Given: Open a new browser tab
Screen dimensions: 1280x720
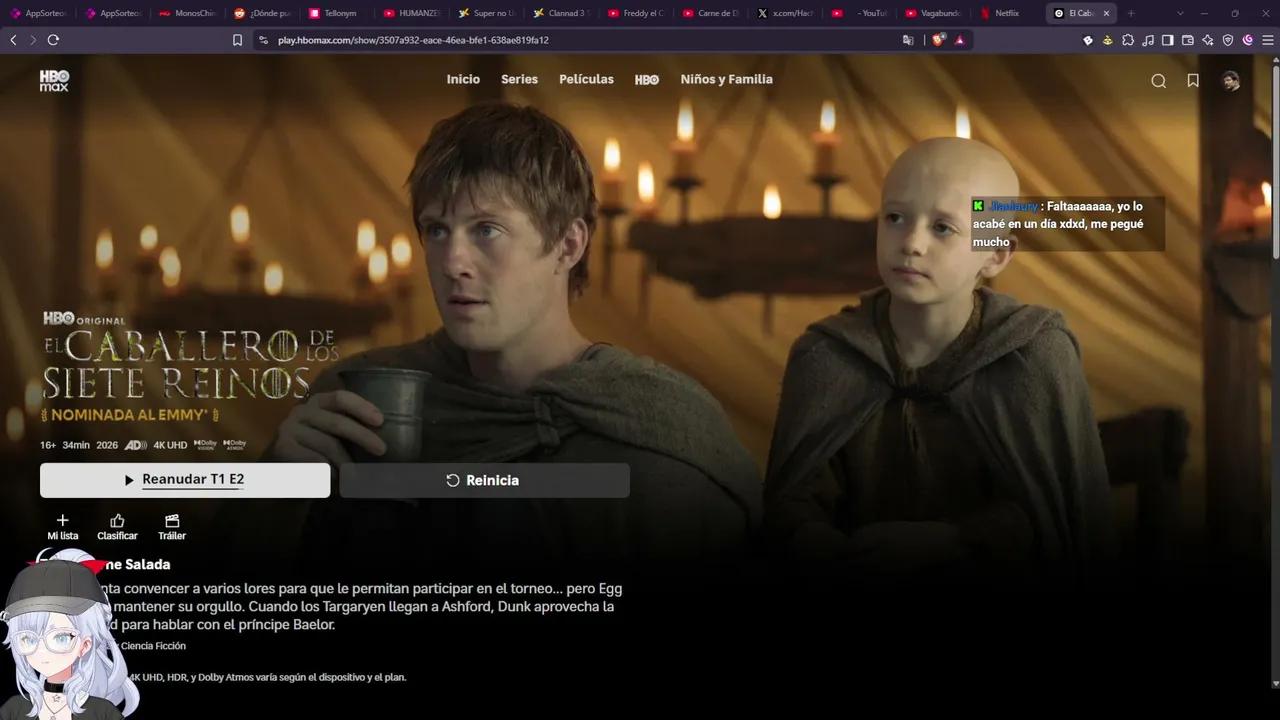Looking at the screenshot, I should pos(1131,13).
